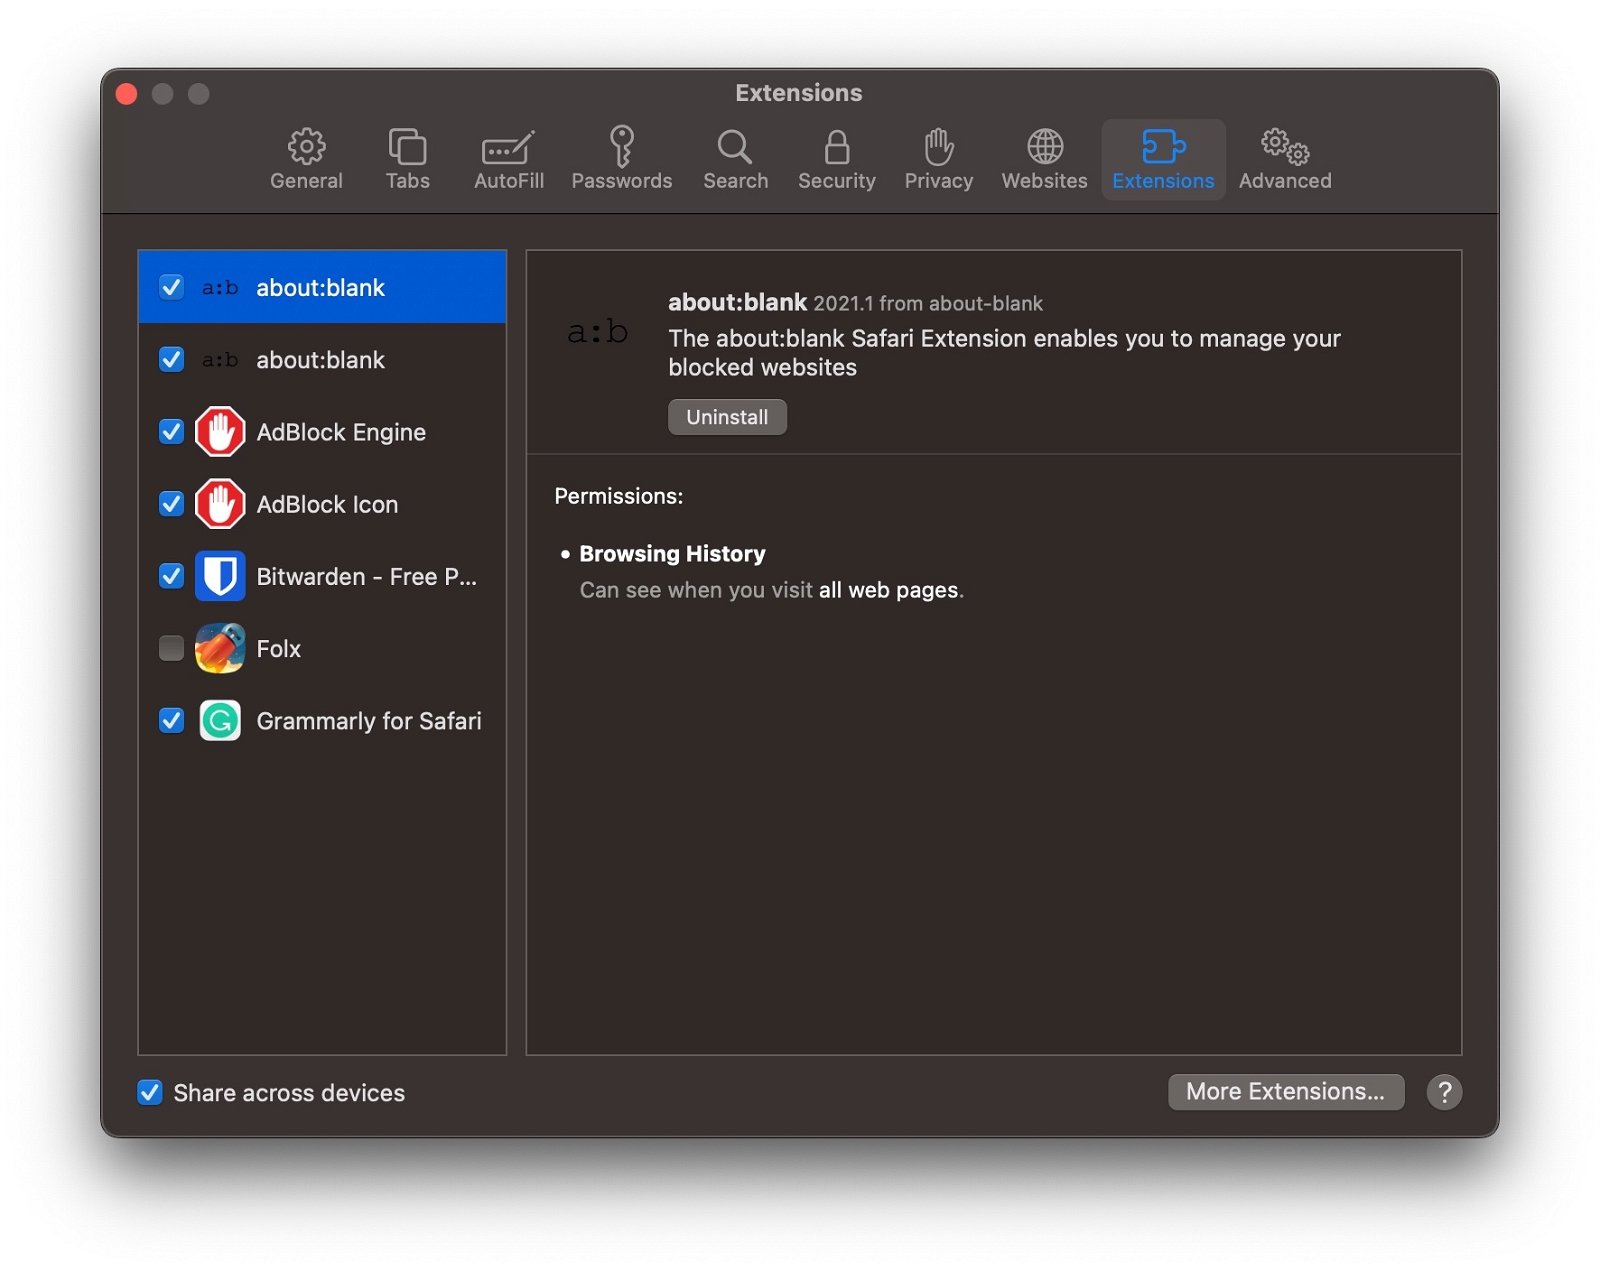Screen dimensions: 1600x1271
Task: Click the AdBlock Engine stop-hand icon
Action: [x=220, y=432]
